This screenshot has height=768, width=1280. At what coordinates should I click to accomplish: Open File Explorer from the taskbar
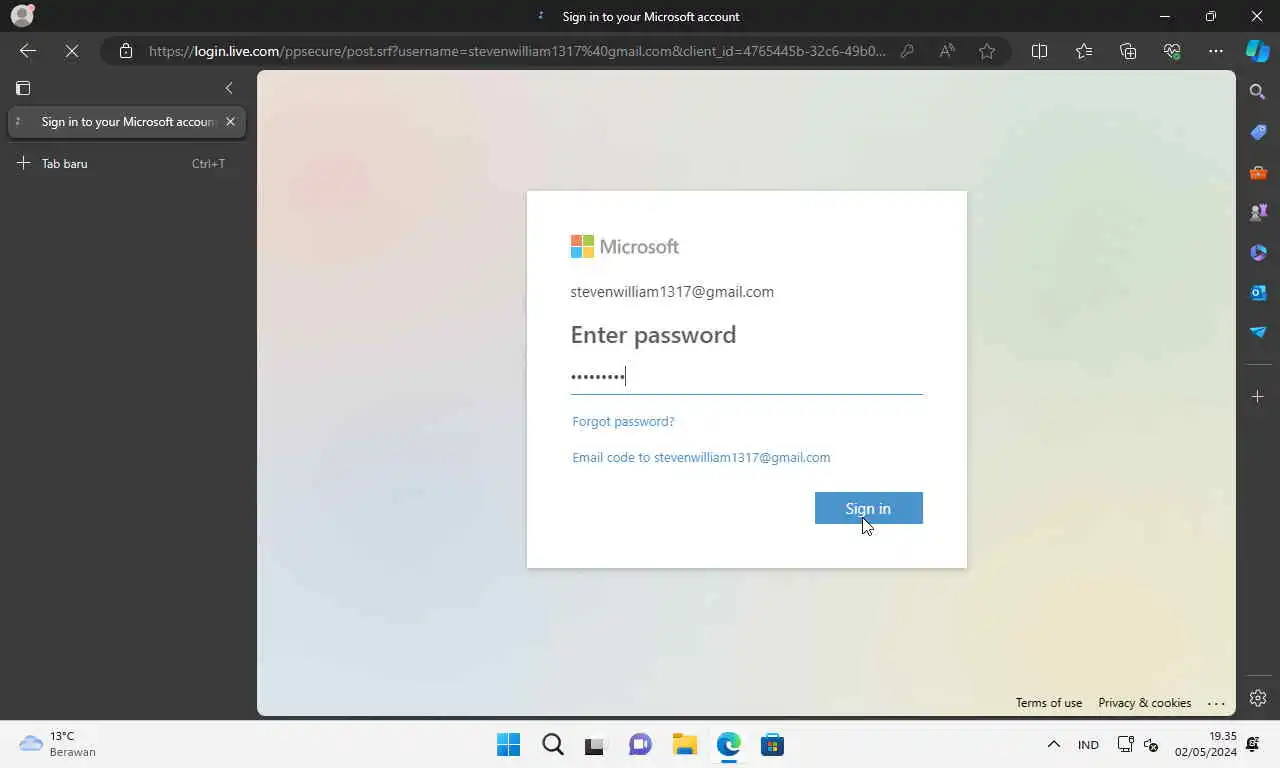click(x=684, y=745)
